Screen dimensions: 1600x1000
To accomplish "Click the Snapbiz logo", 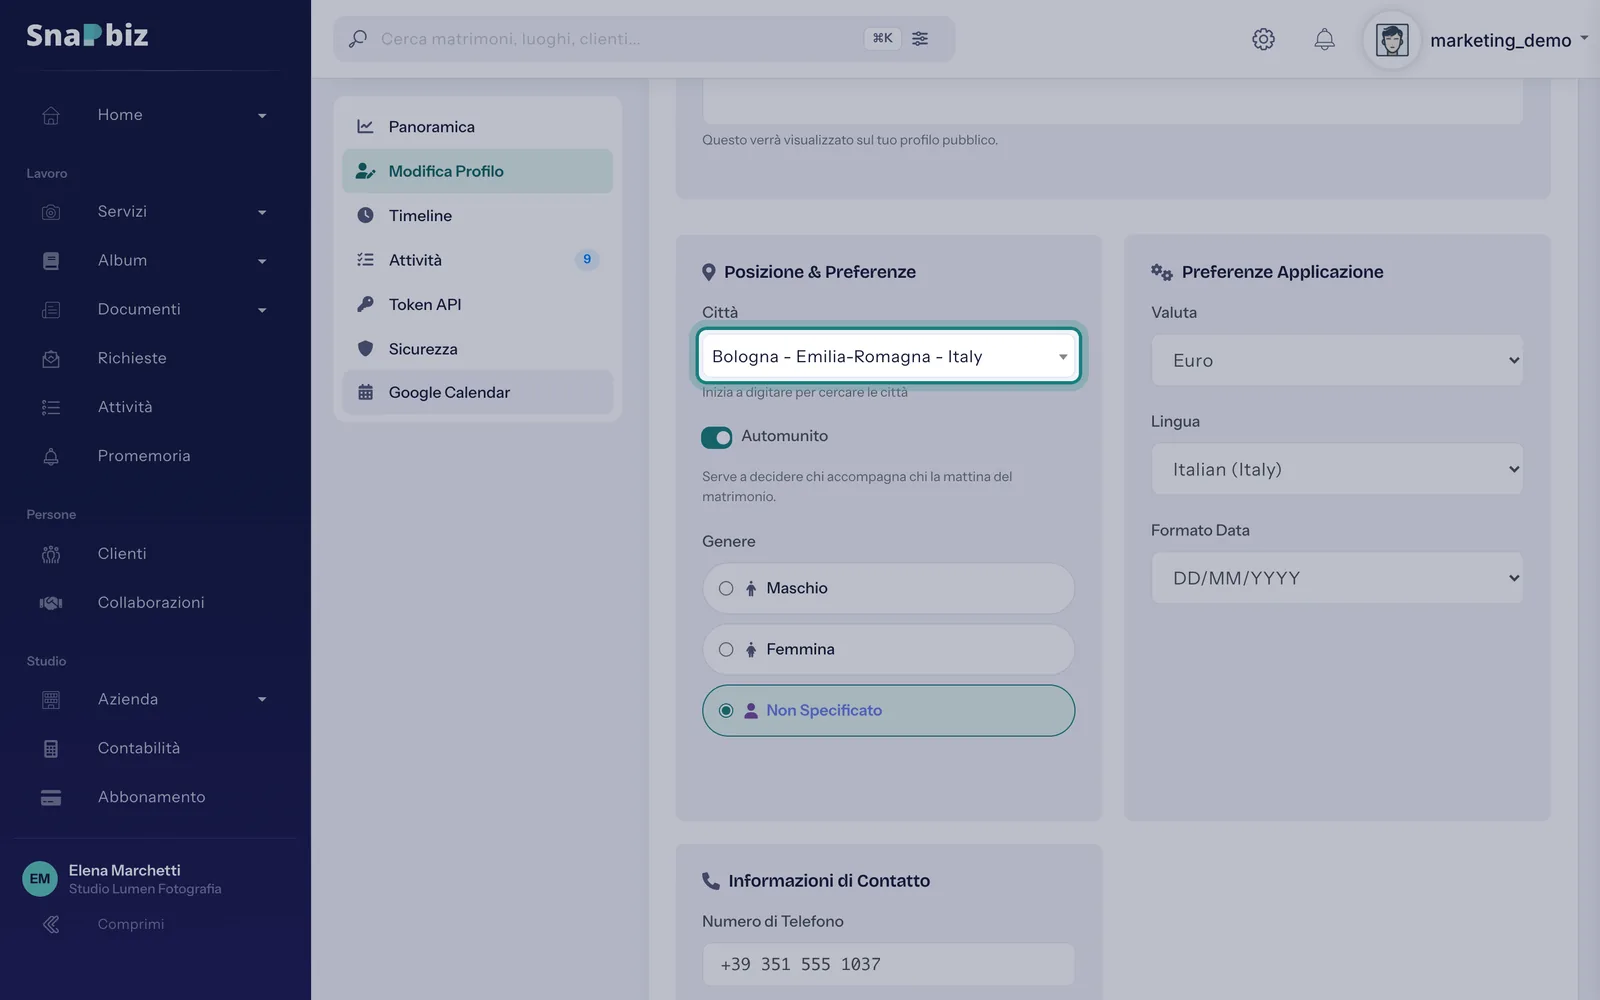I will (x=87, y=36).
